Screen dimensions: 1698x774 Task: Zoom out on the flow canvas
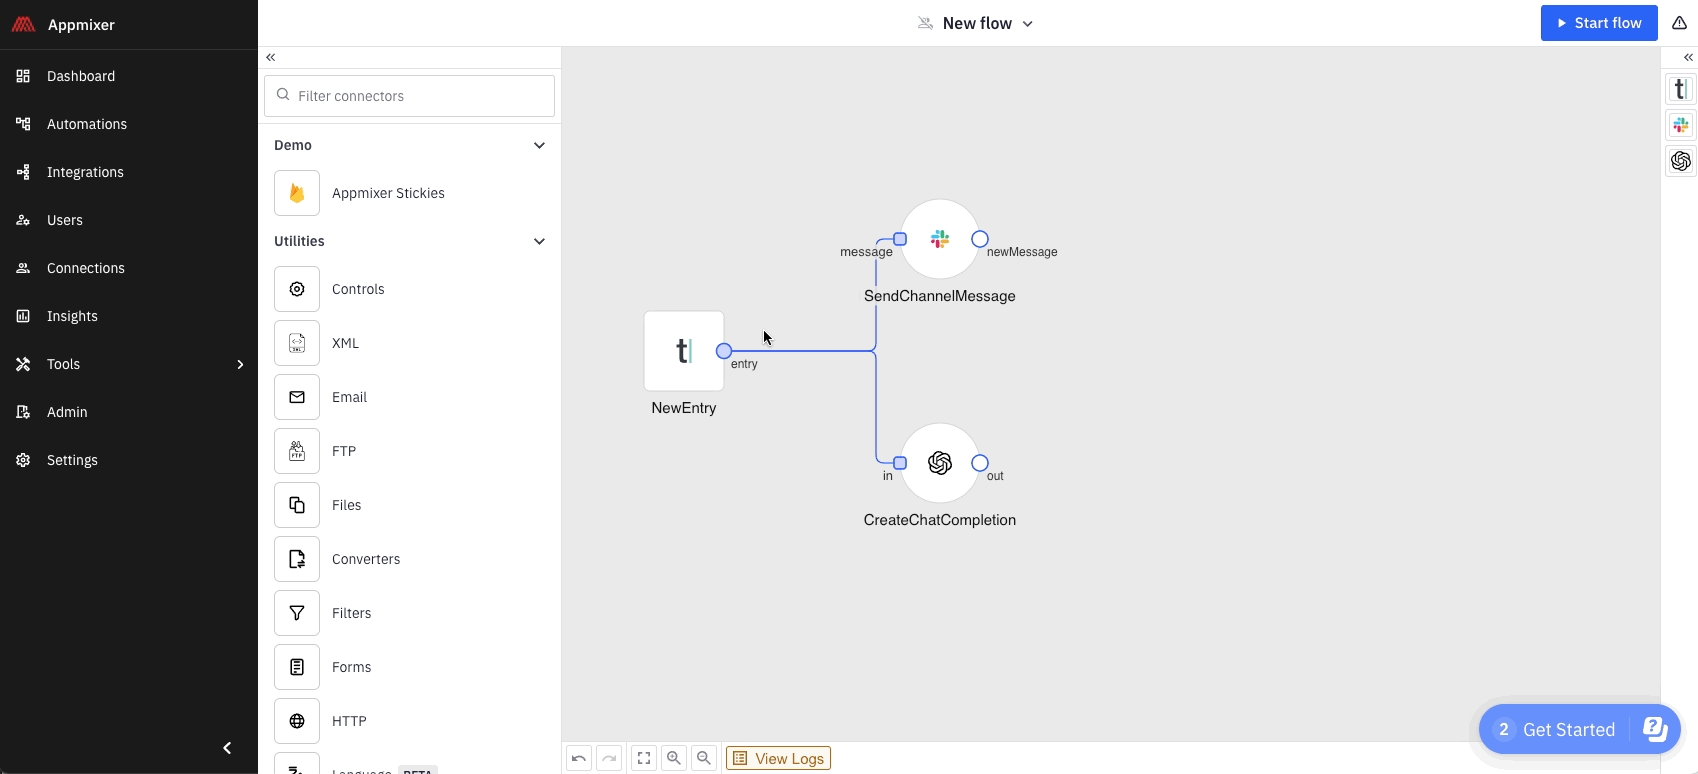click(704, 759)
